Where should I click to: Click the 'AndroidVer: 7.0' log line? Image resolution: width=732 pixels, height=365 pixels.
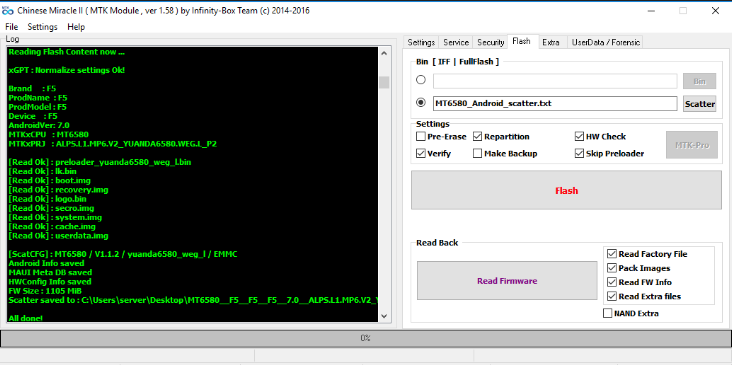pyautogui.click(x=39, y=126)
